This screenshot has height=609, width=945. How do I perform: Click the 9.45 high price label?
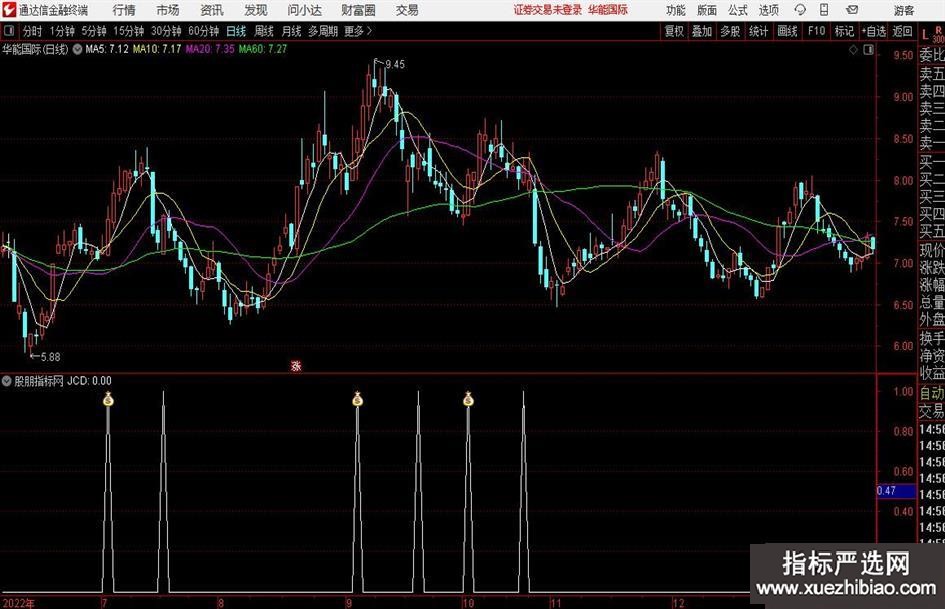pos(395,64)
